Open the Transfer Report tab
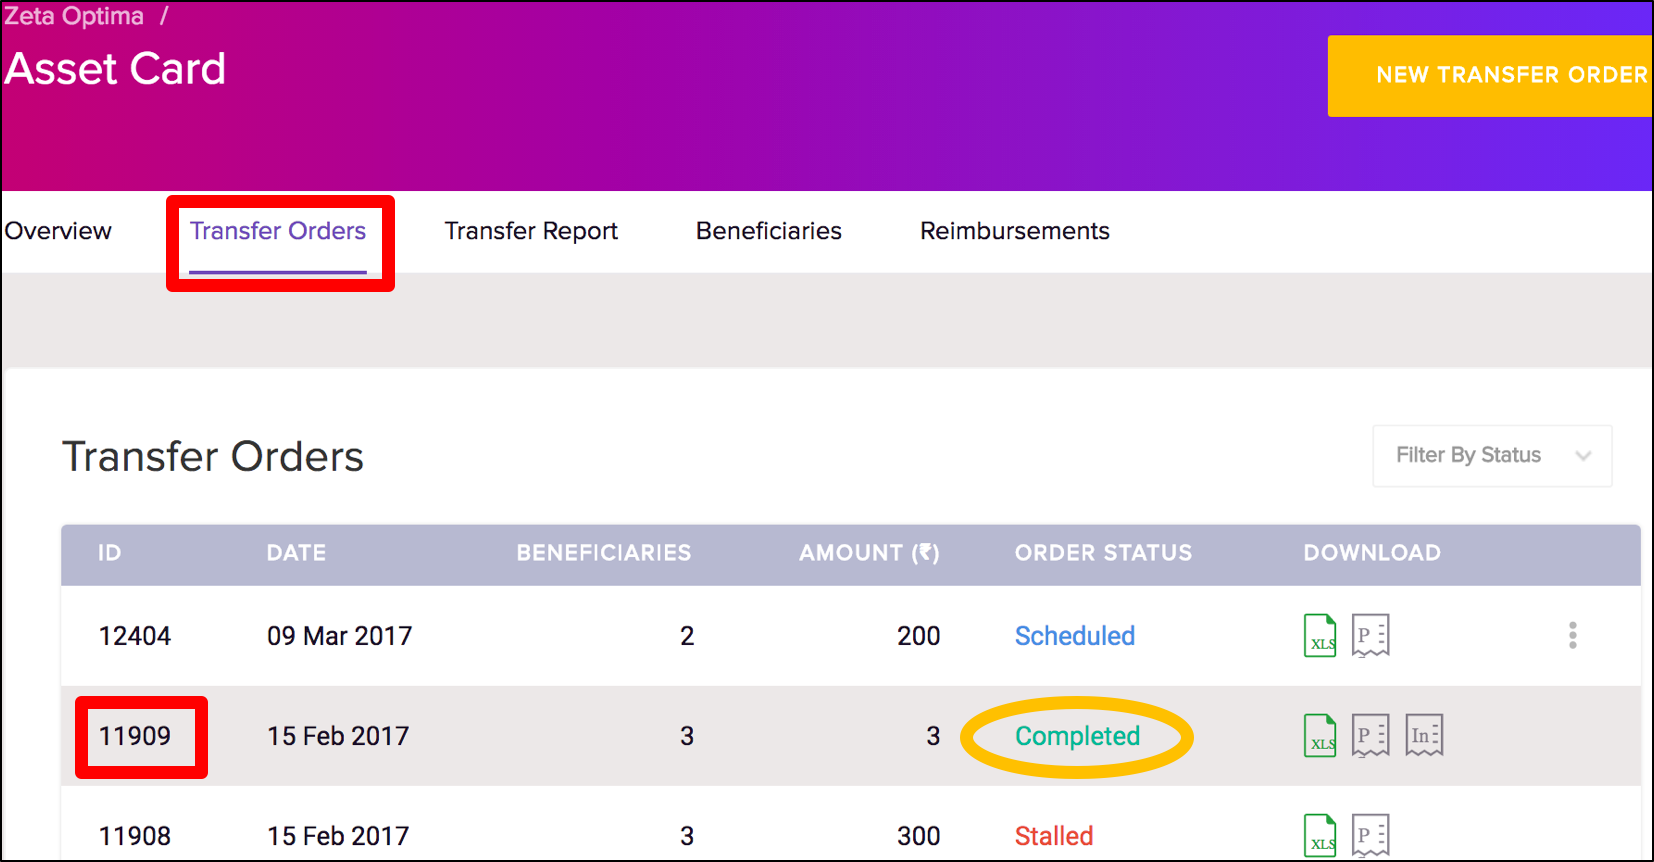The image size is (1654, 862). [531, 231]
